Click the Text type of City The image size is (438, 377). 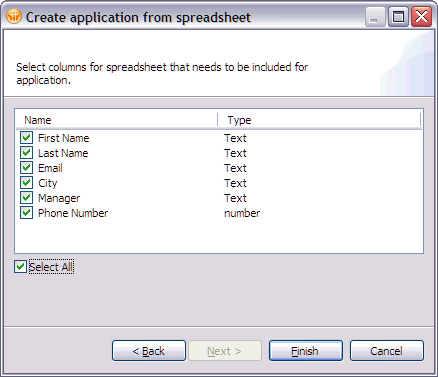[x=235, y=183]
